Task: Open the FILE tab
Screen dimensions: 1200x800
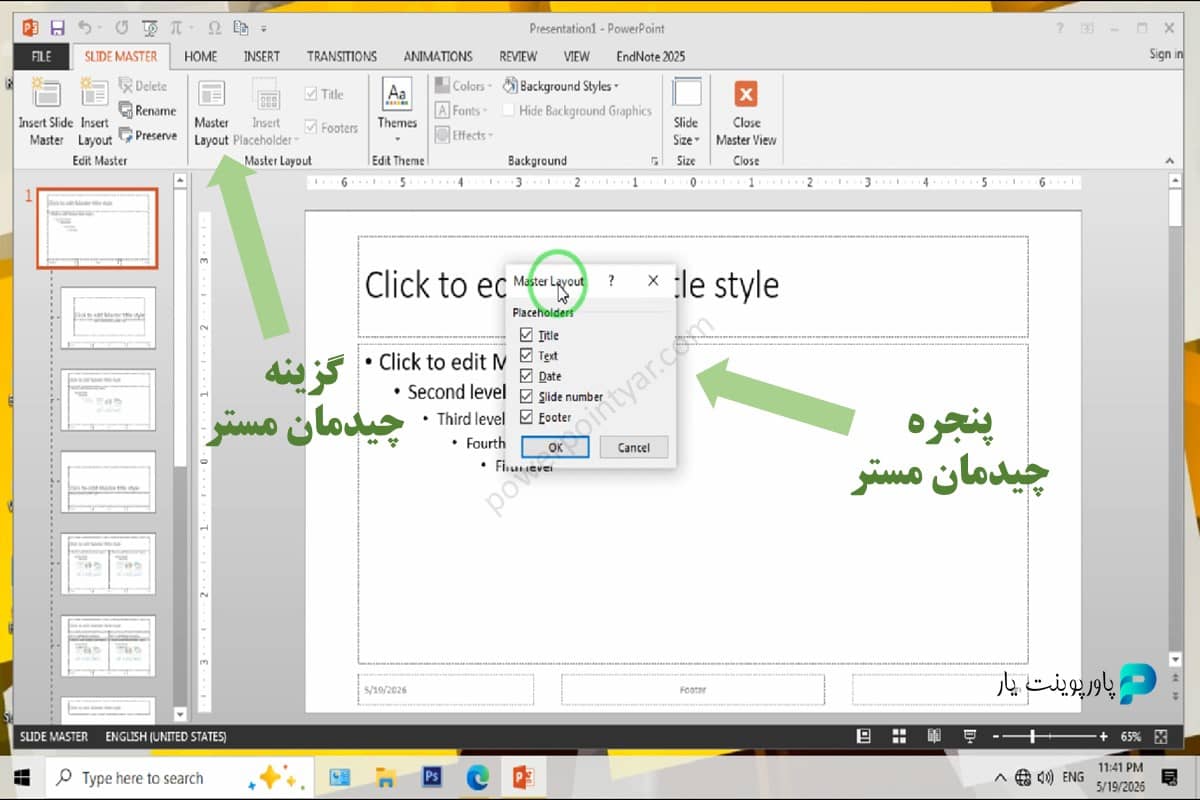Action: [x=41, y=56]
